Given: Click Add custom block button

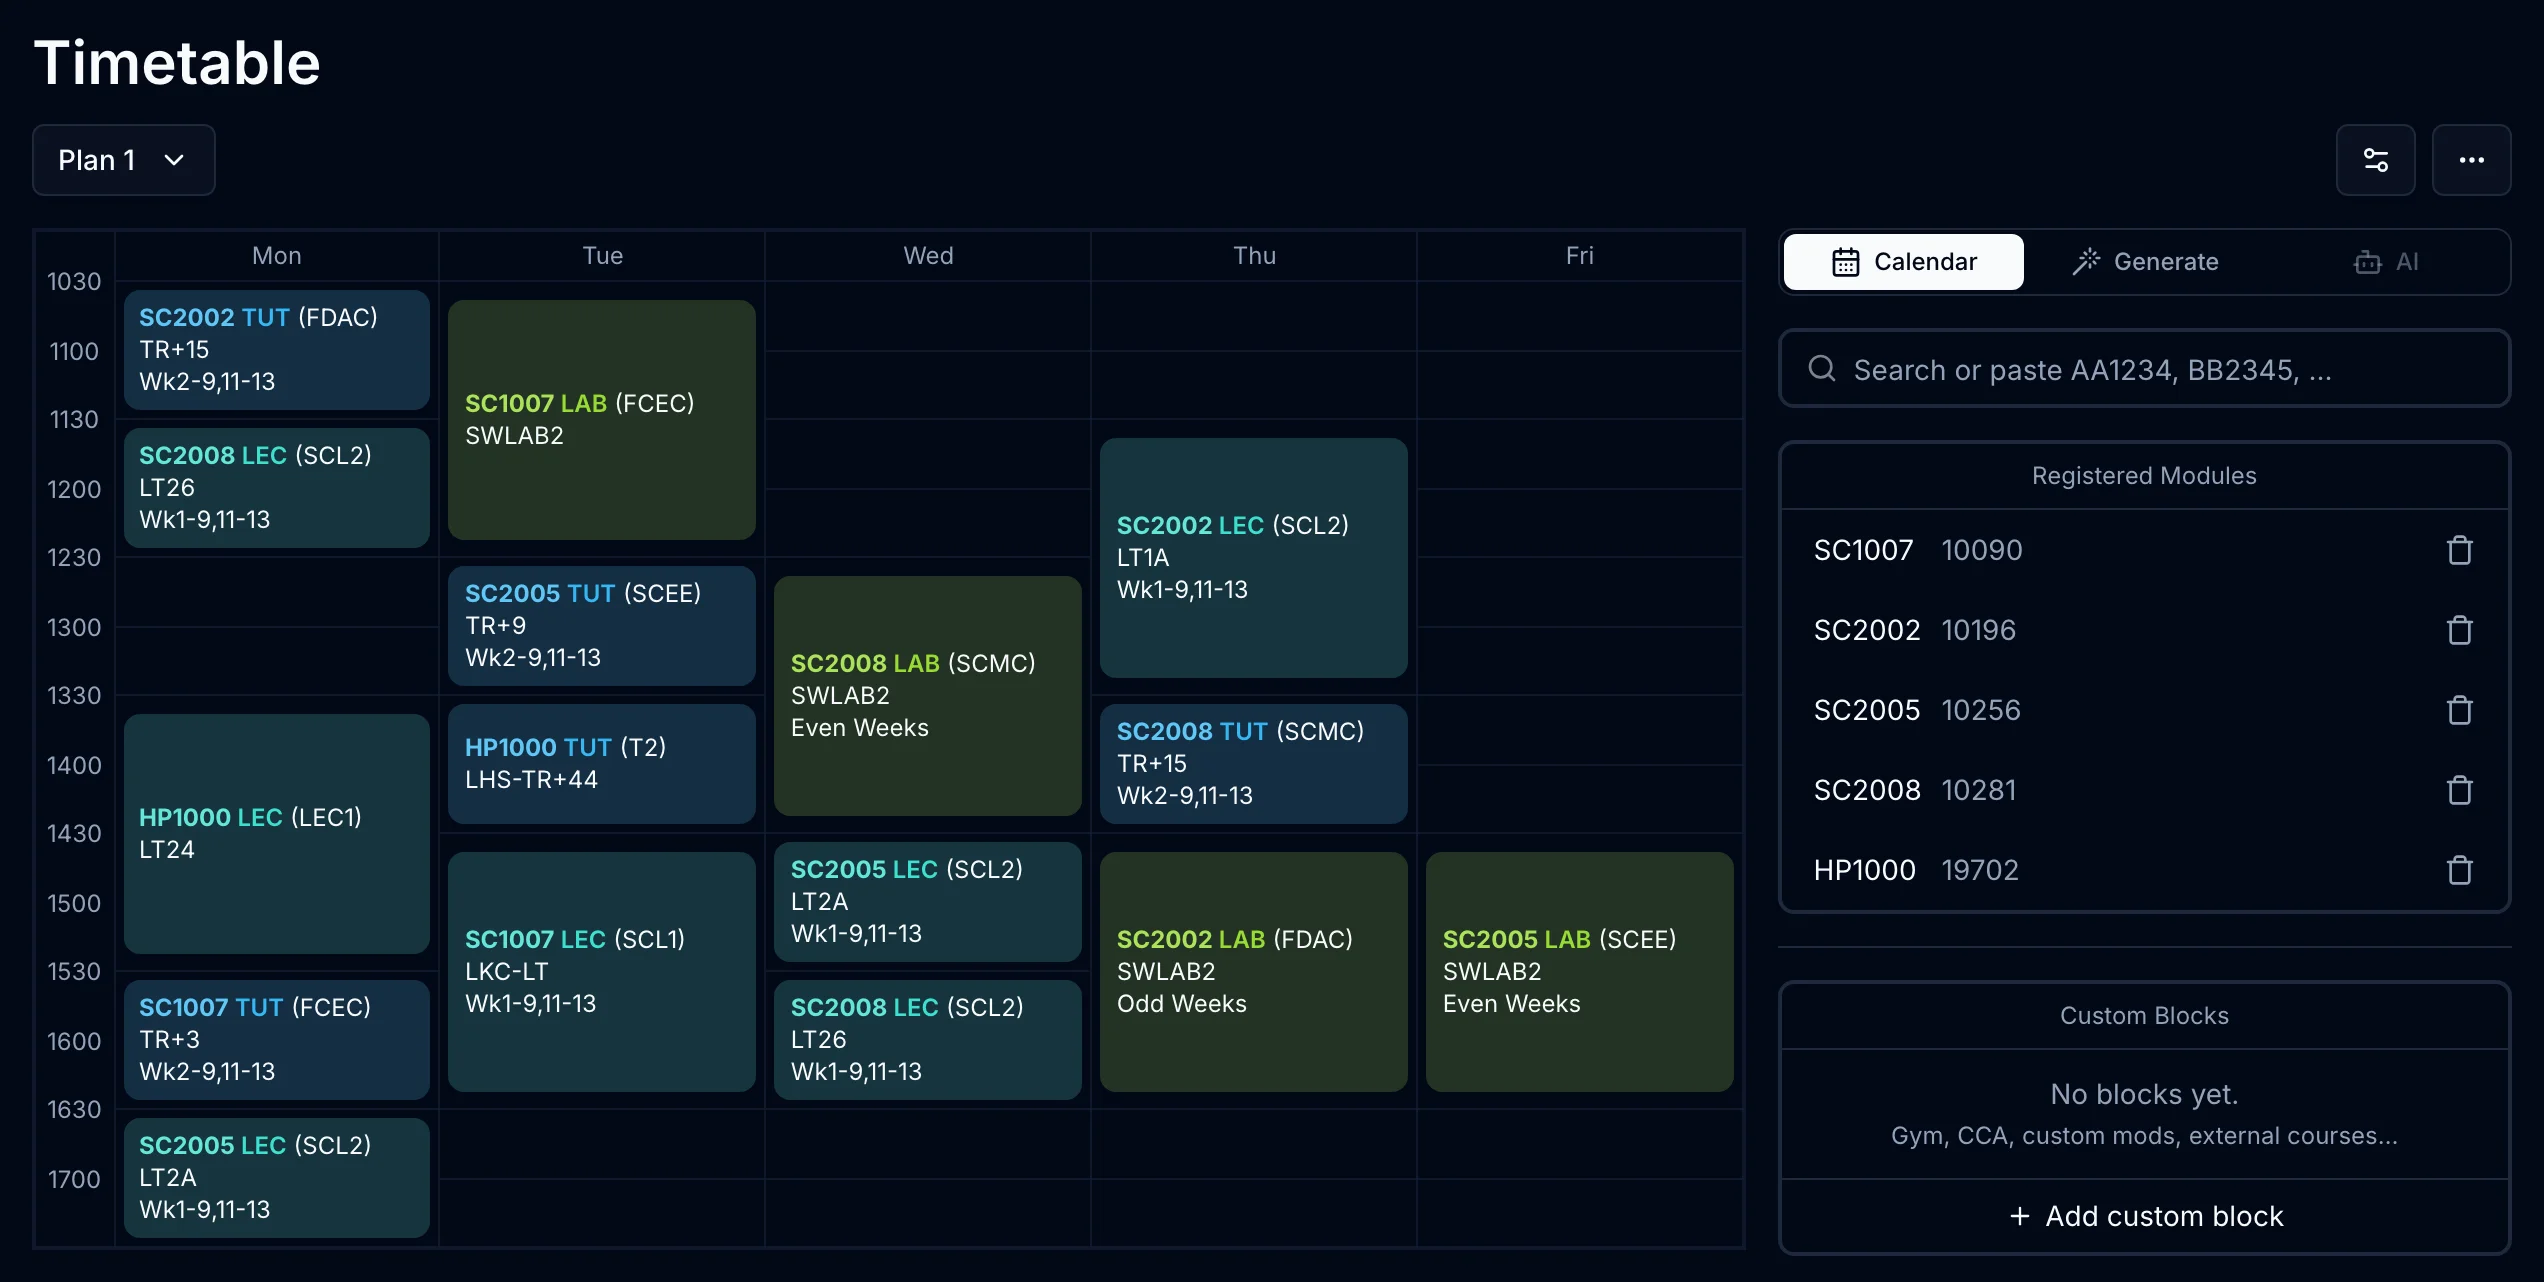Looking at the screenshot, I should point(2145,1216).
